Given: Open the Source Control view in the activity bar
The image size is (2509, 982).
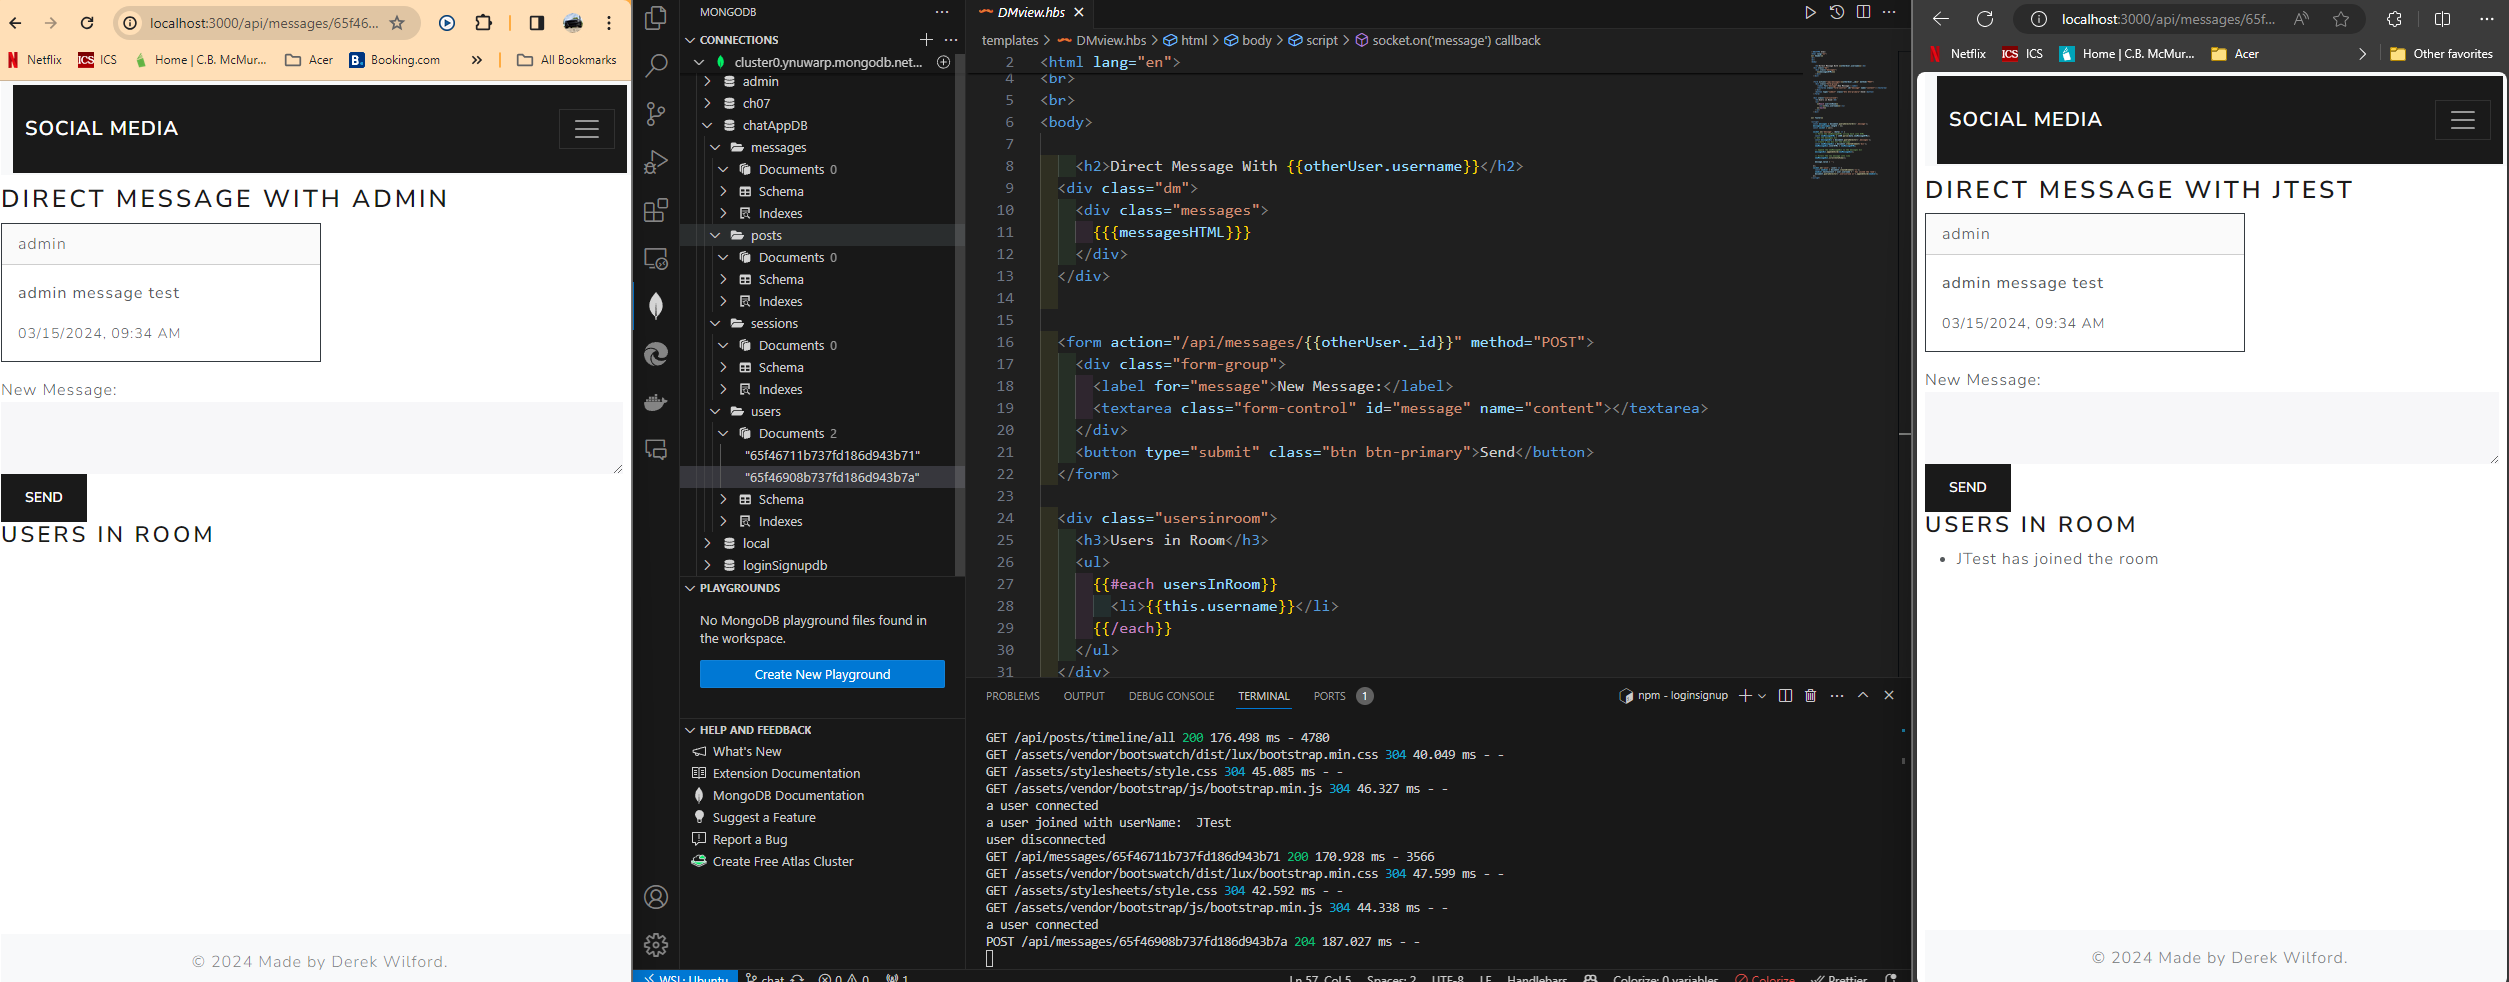Looking at the screenshot, I should pyautogui.click(x=656, y=114).
